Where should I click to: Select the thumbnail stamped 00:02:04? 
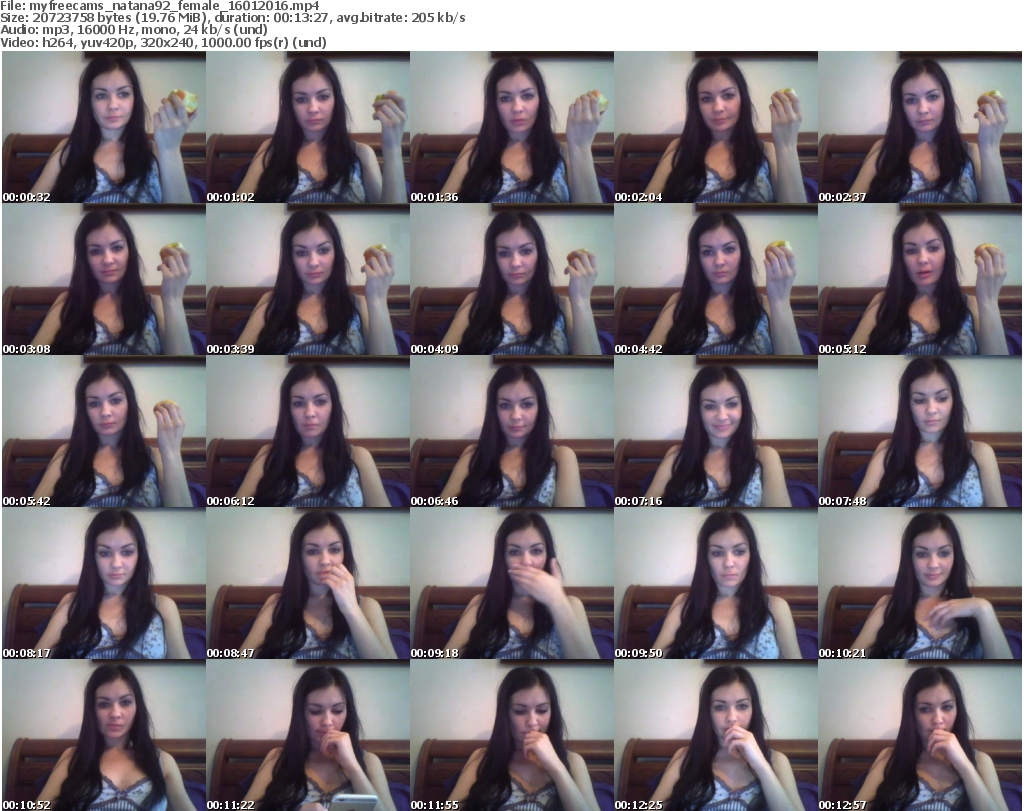tap(716, 127)
